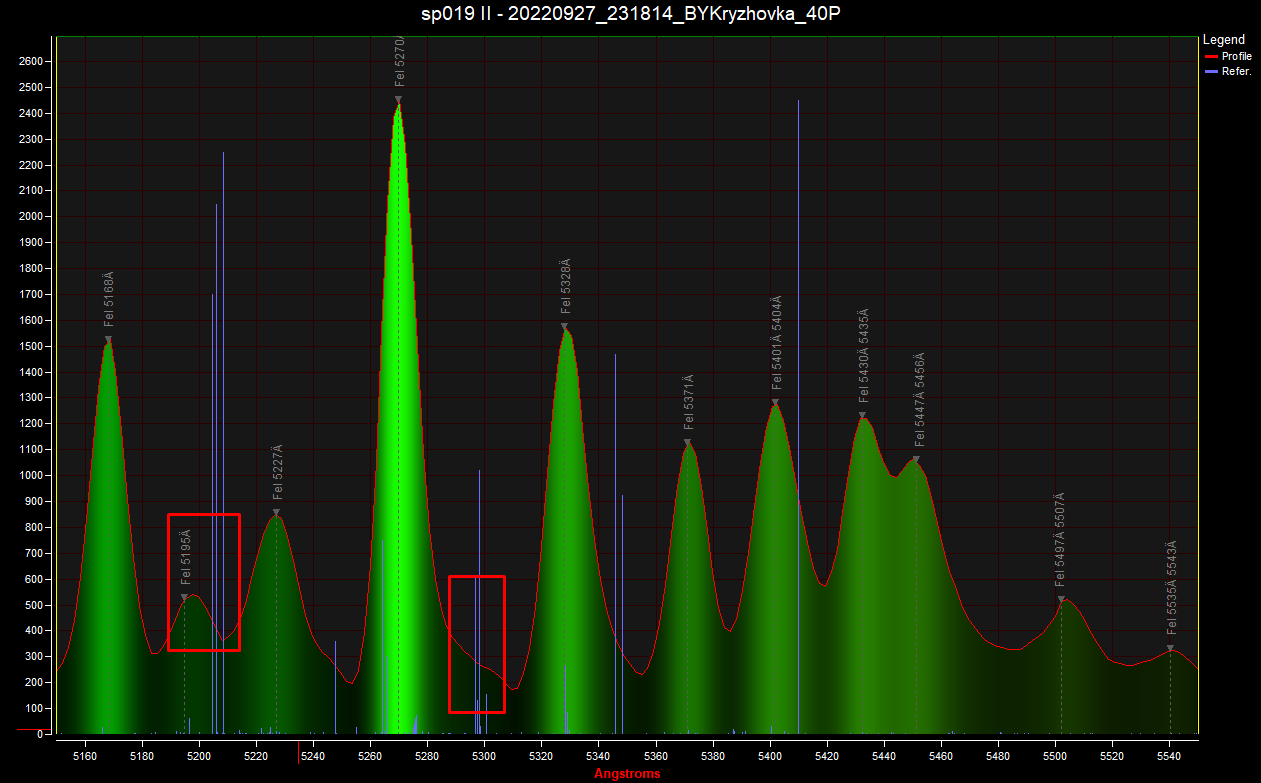Click the FeI 5535Å 5543Å peak marker
This screenshot has height=783, width=1261.
coord(1170,649)
